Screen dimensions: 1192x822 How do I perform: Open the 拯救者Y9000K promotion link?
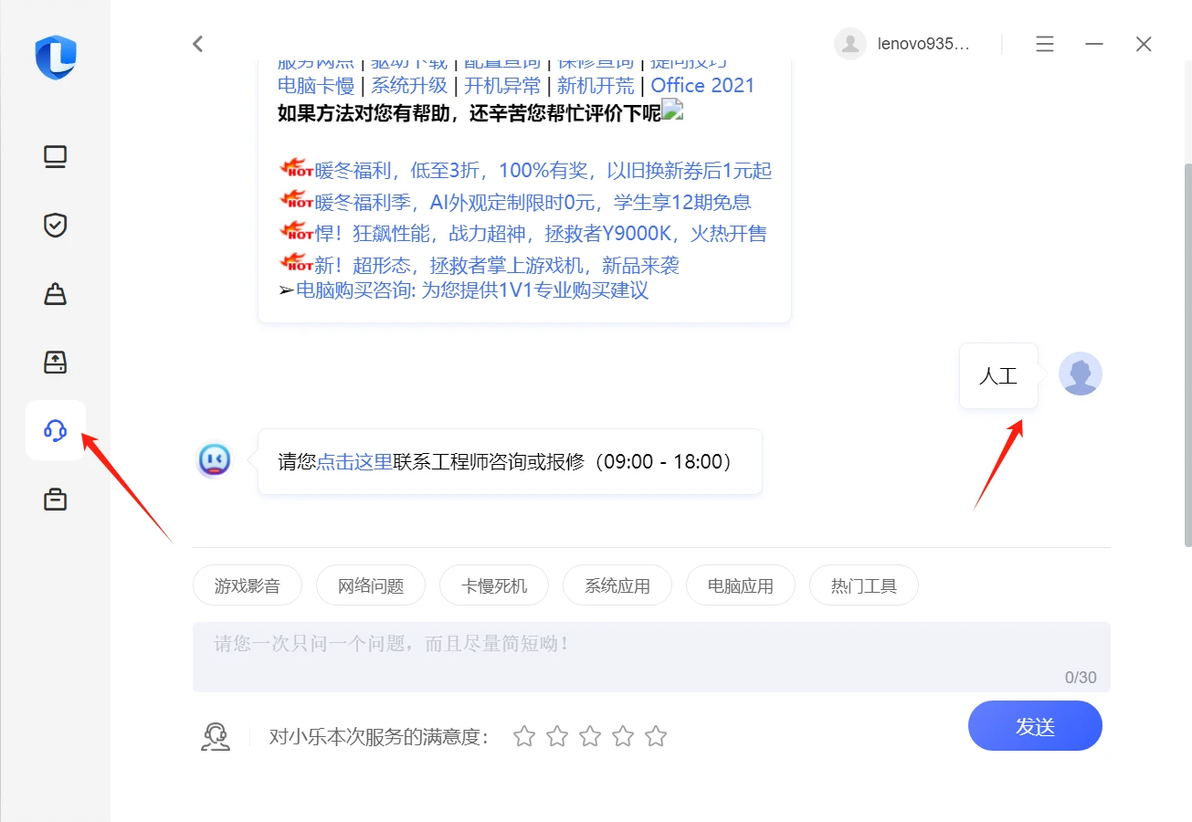point(541,233)
